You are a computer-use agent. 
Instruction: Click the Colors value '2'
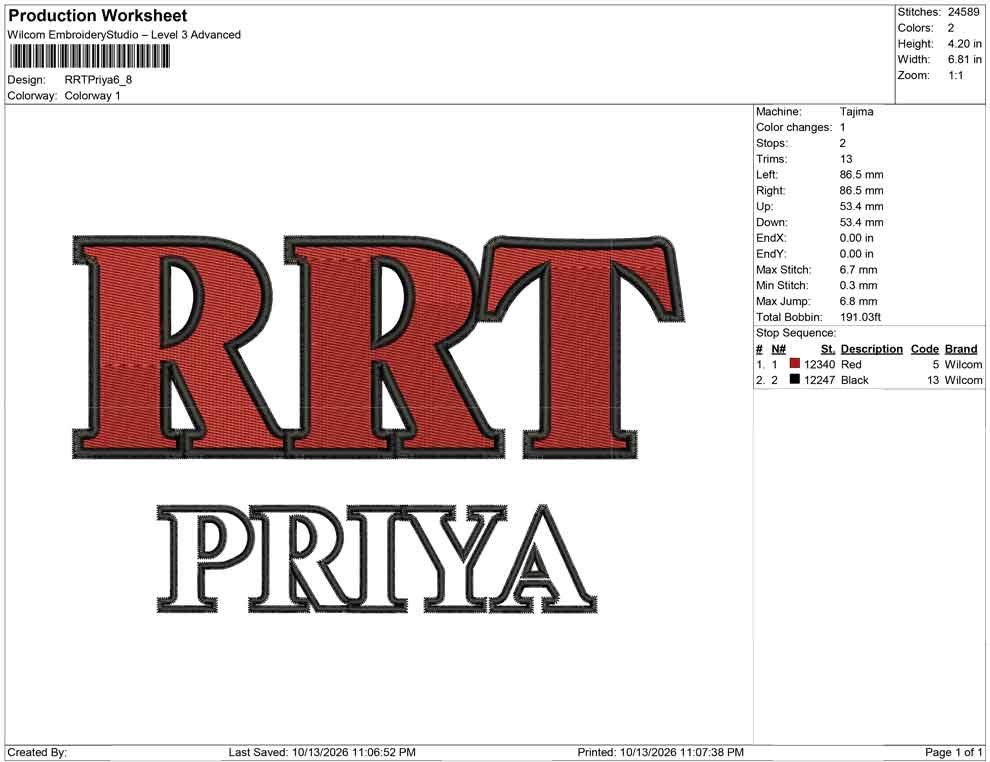coord(951,28)
